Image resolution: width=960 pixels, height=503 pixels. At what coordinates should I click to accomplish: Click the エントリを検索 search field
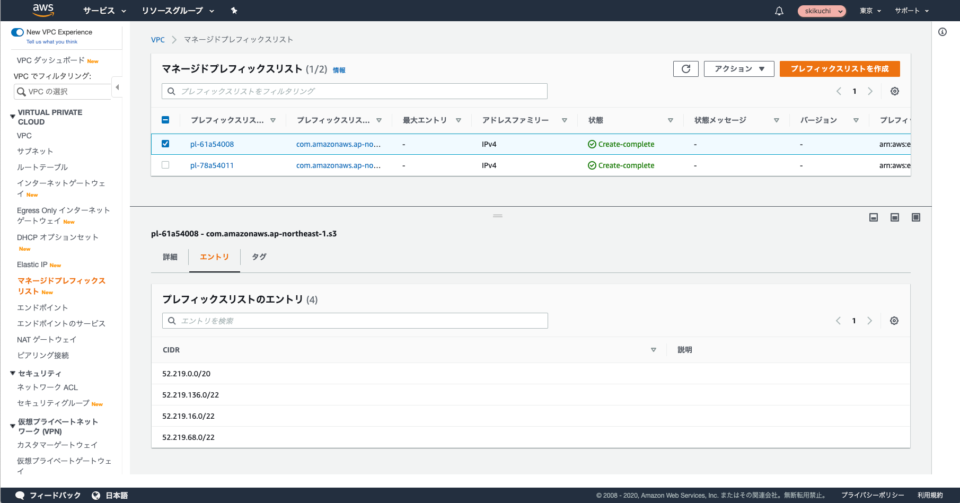coord(355,321)
